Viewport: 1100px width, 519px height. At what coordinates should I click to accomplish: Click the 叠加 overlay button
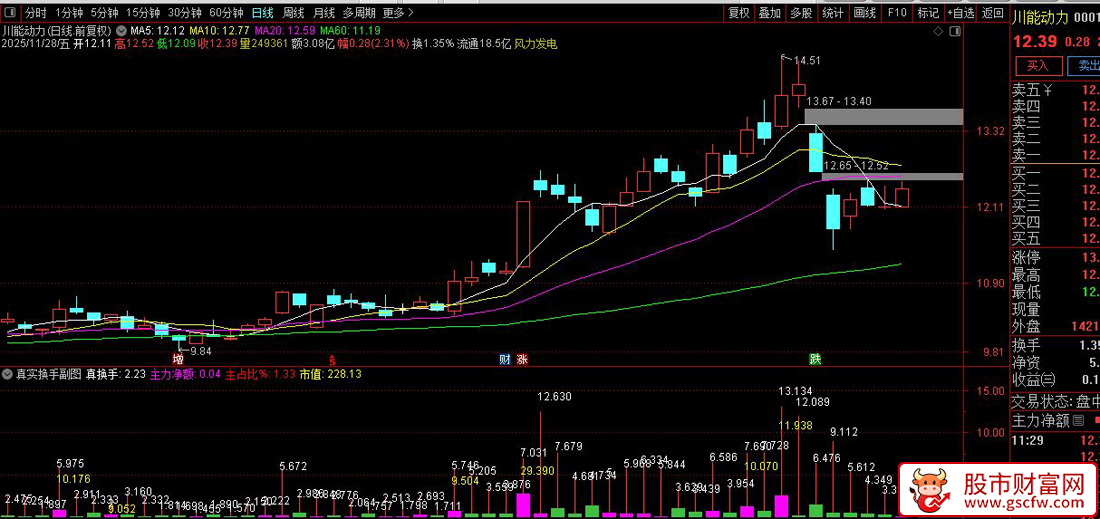(x=770, y=13)
